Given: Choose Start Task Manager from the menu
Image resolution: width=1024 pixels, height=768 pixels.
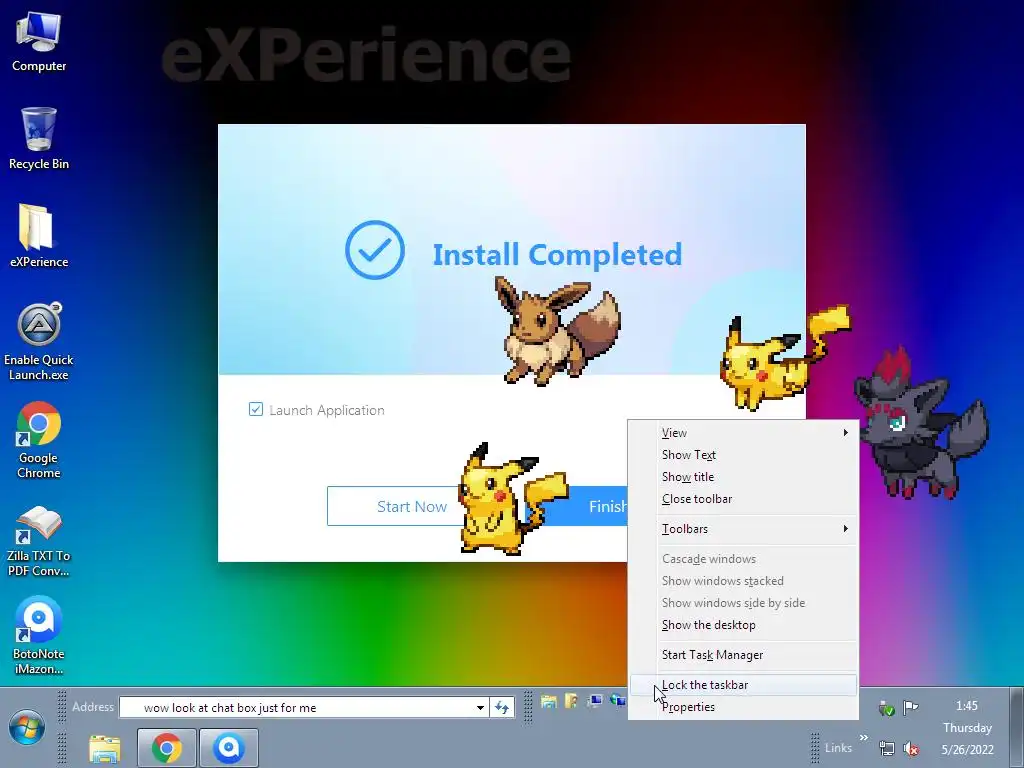Looking at the screenshot, I should coord(743,654).
